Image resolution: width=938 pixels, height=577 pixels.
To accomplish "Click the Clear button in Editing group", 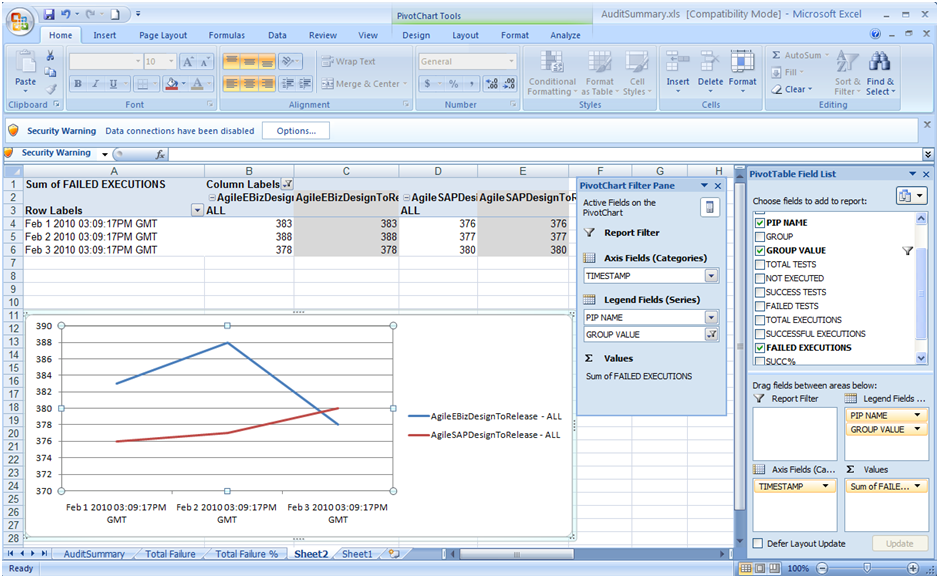I will (x=793, y=89).
